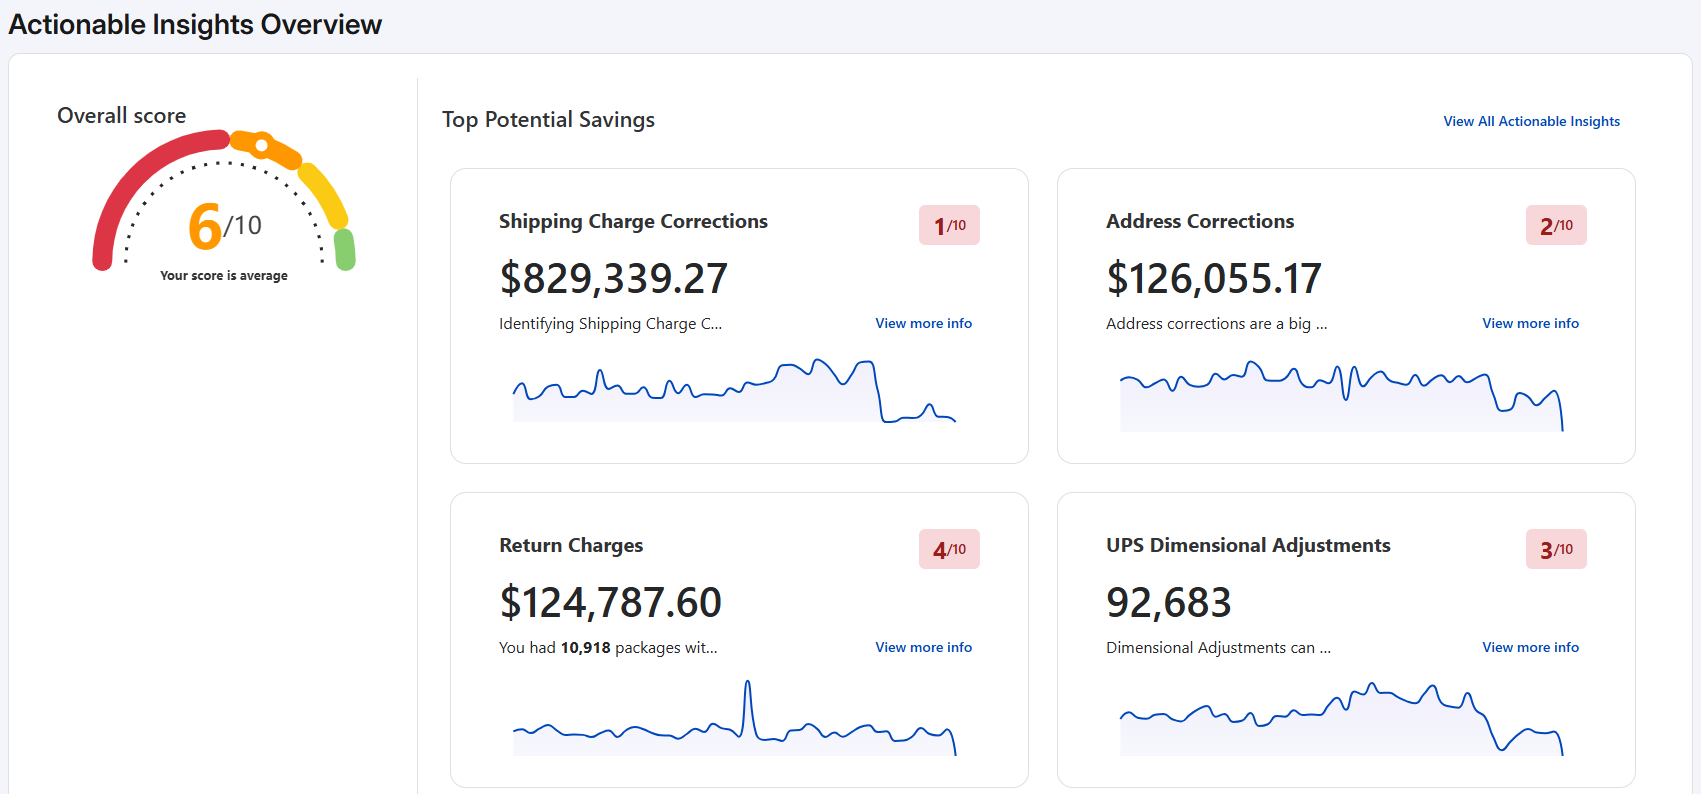Image resolution: width=1701 pixels, height=794 pixels.
Task: Click the $124,787.60 savings amount
Action: [610, 602]
